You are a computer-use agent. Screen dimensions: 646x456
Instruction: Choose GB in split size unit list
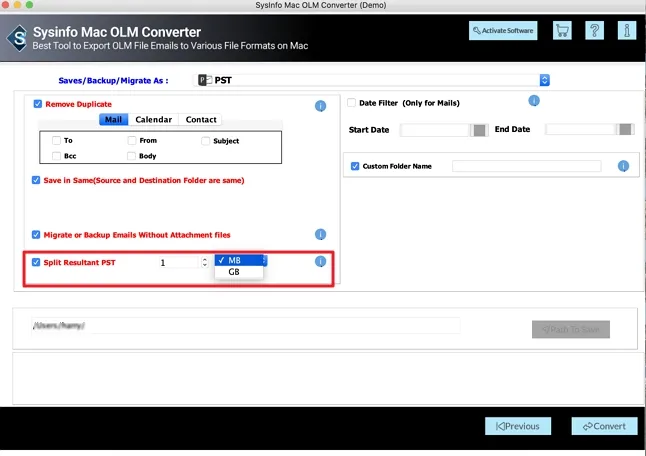[239, 272]
